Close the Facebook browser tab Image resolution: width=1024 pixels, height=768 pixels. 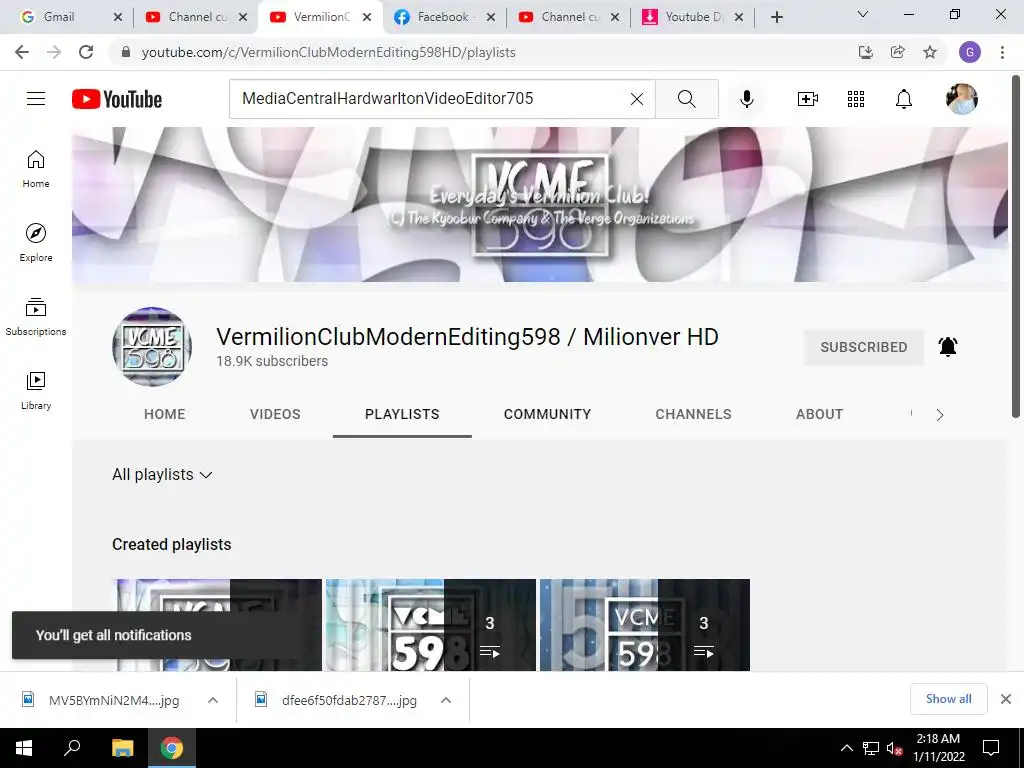(491, 17)
